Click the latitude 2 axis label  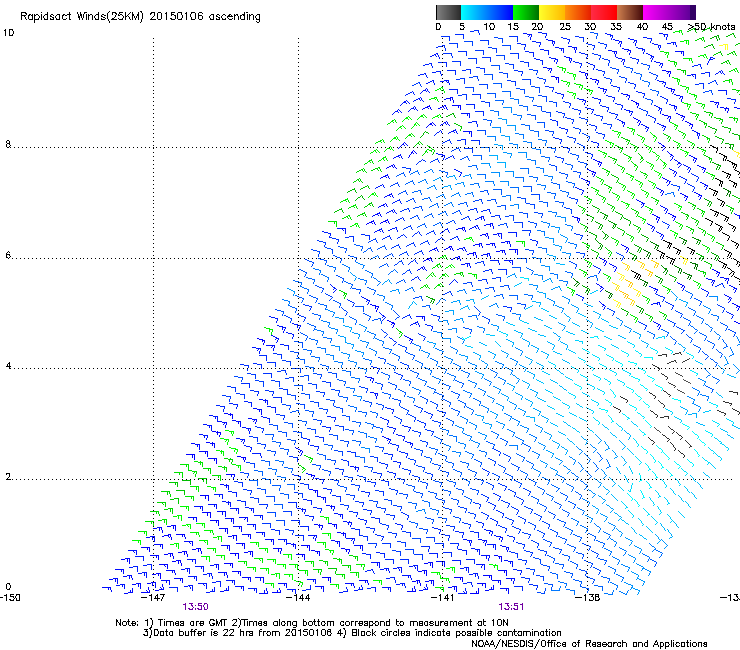click(8, 477)
